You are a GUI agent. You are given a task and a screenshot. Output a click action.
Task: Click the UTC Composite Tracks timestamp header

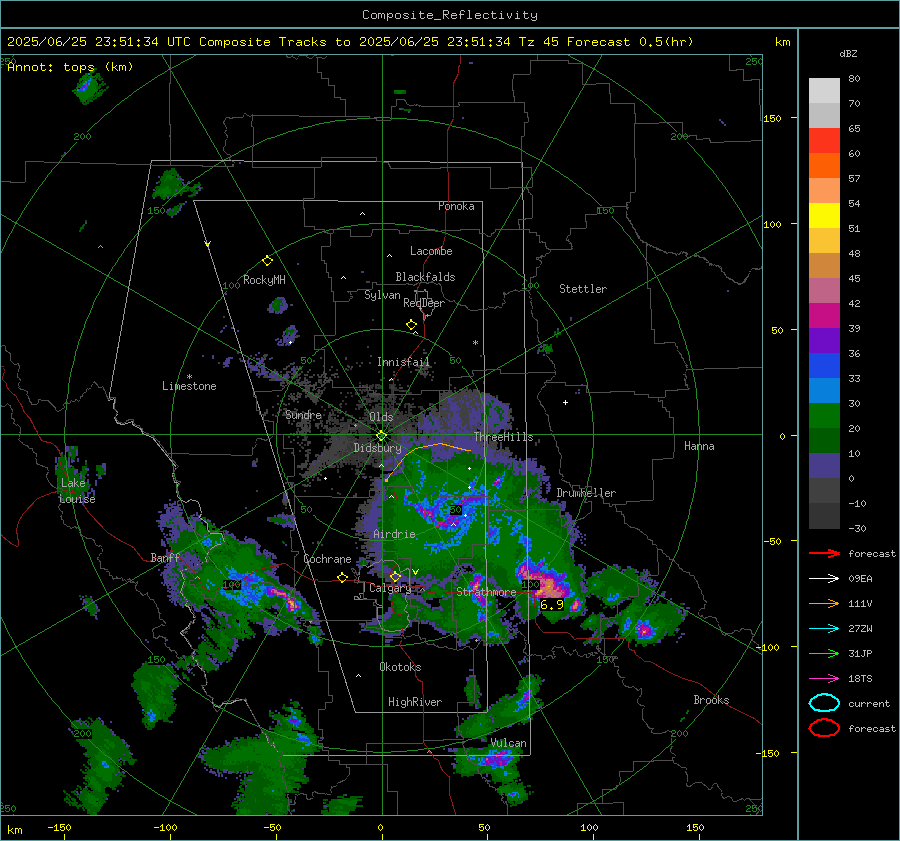[x=350, y=42]
